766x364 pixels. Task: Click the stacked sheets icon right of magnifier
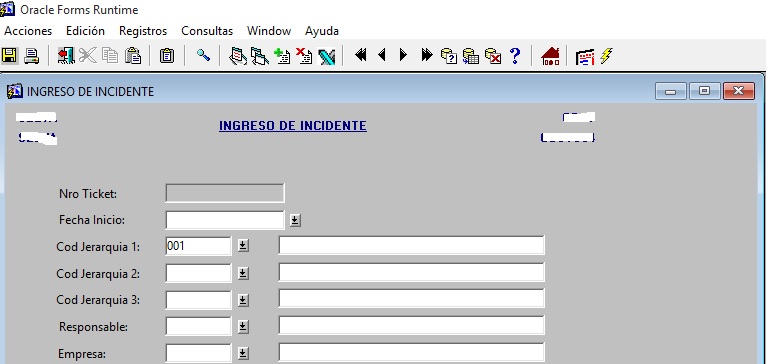pos(238,56)
